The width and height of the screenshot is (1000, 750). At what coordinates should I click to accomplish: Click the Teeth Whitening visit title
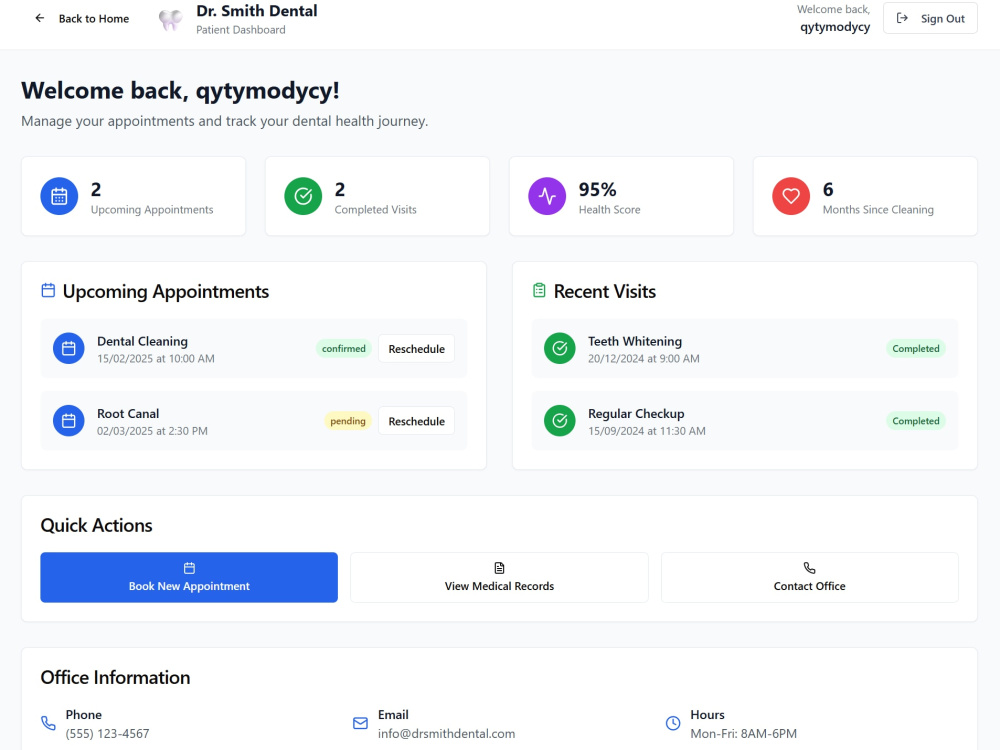coord(635,341)
